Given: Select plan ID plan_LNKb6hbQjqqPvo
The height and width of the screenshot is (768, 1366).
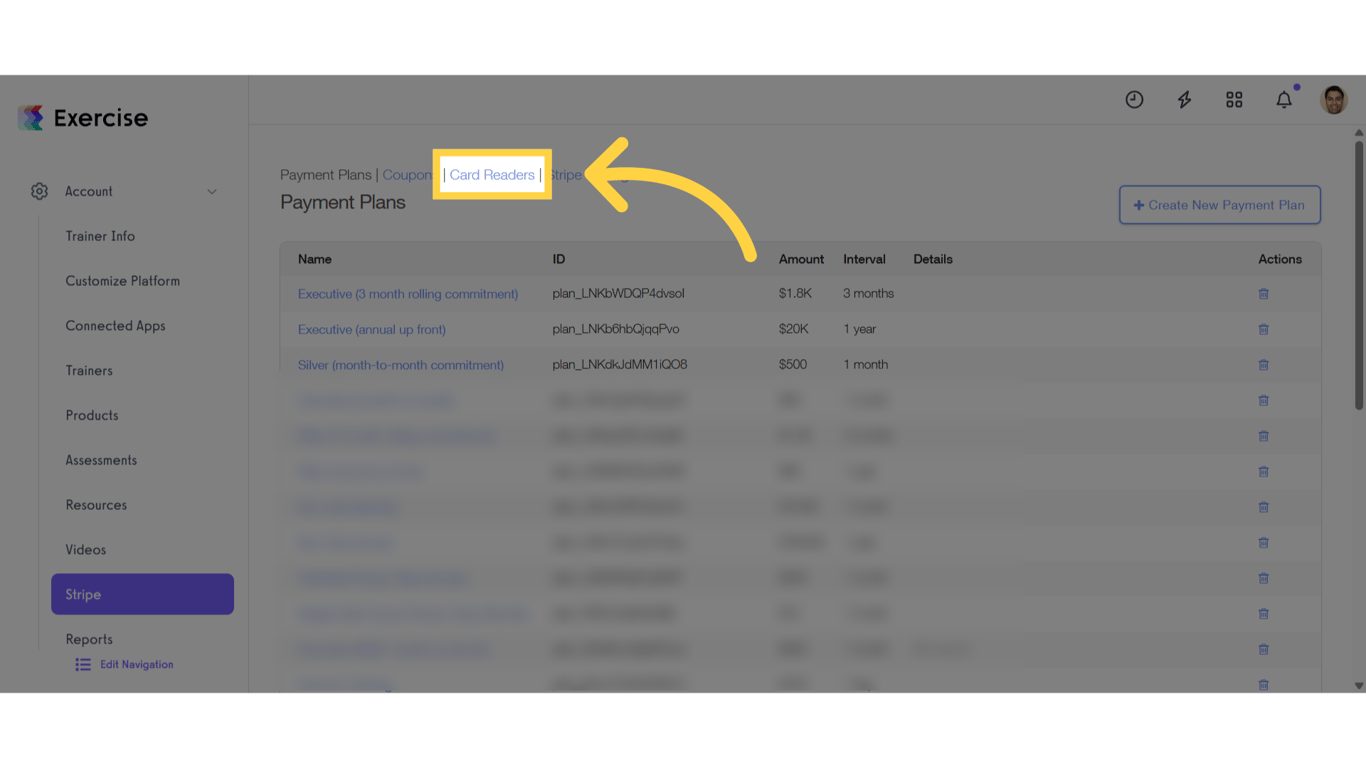Looking at the screenshot, I should 616,329.
